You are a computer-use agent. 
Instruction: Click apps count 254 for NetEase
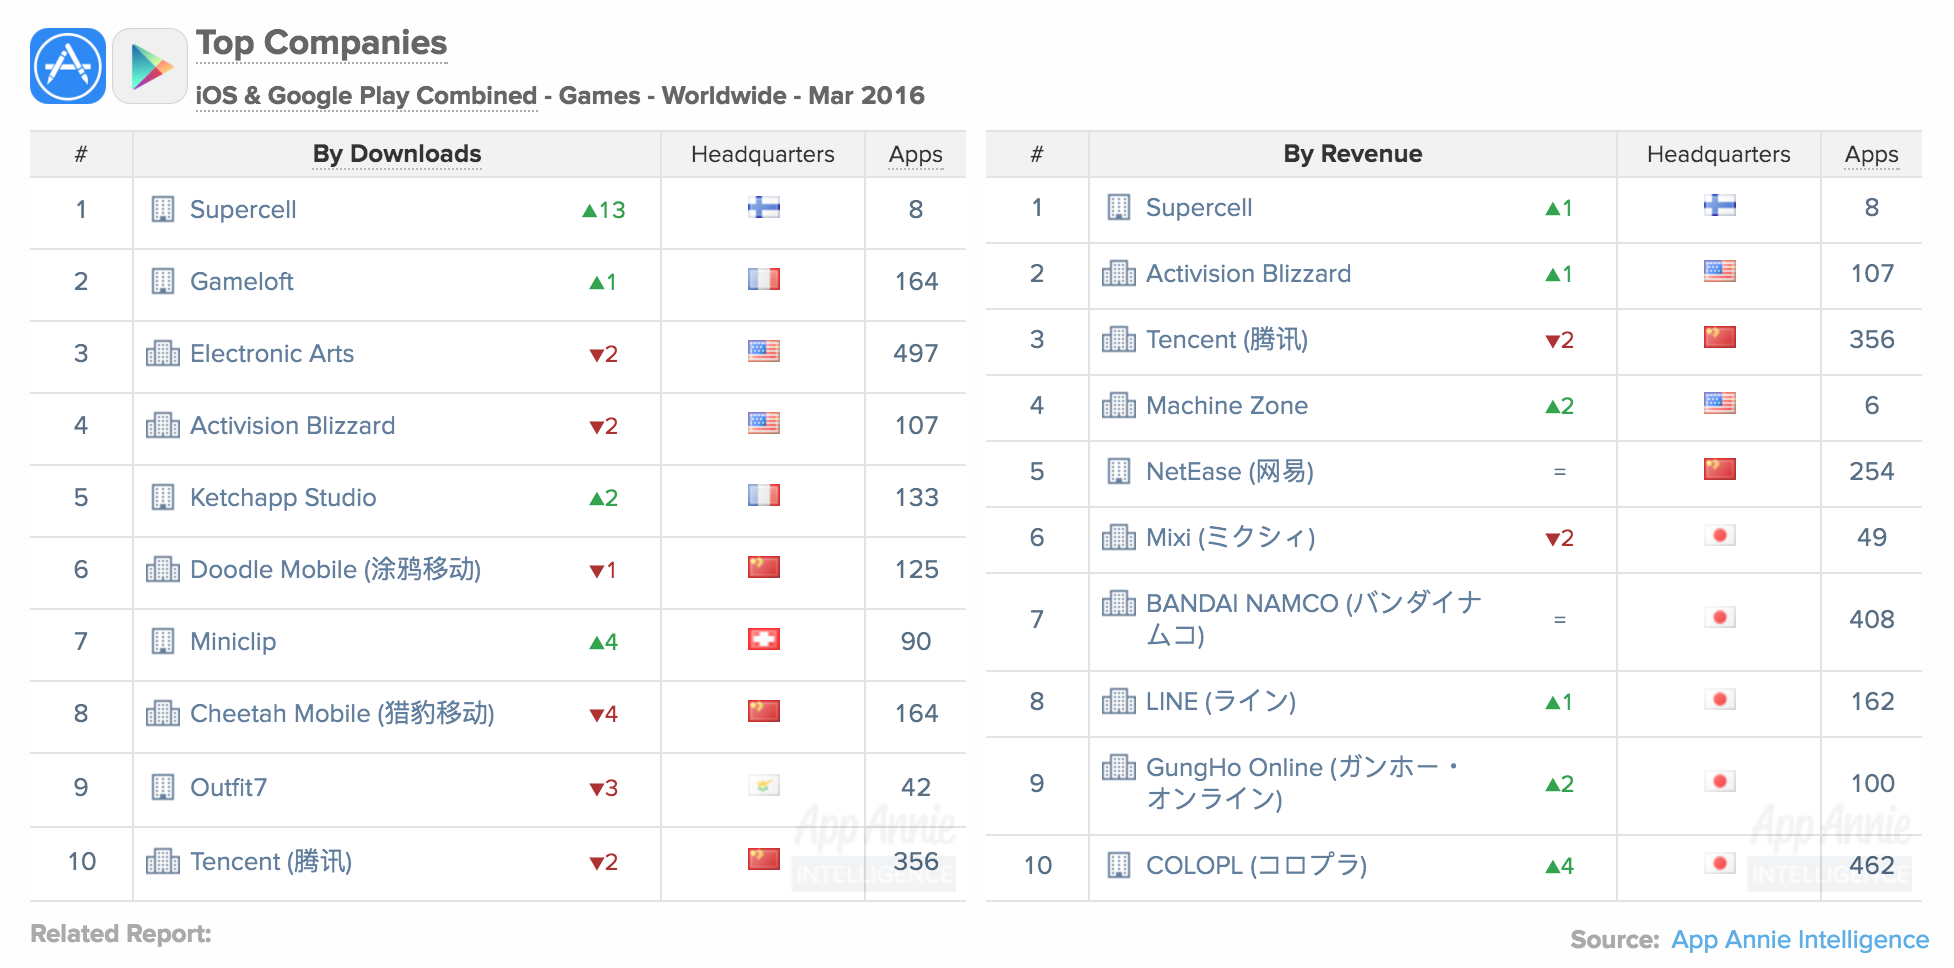point(1872,472)
